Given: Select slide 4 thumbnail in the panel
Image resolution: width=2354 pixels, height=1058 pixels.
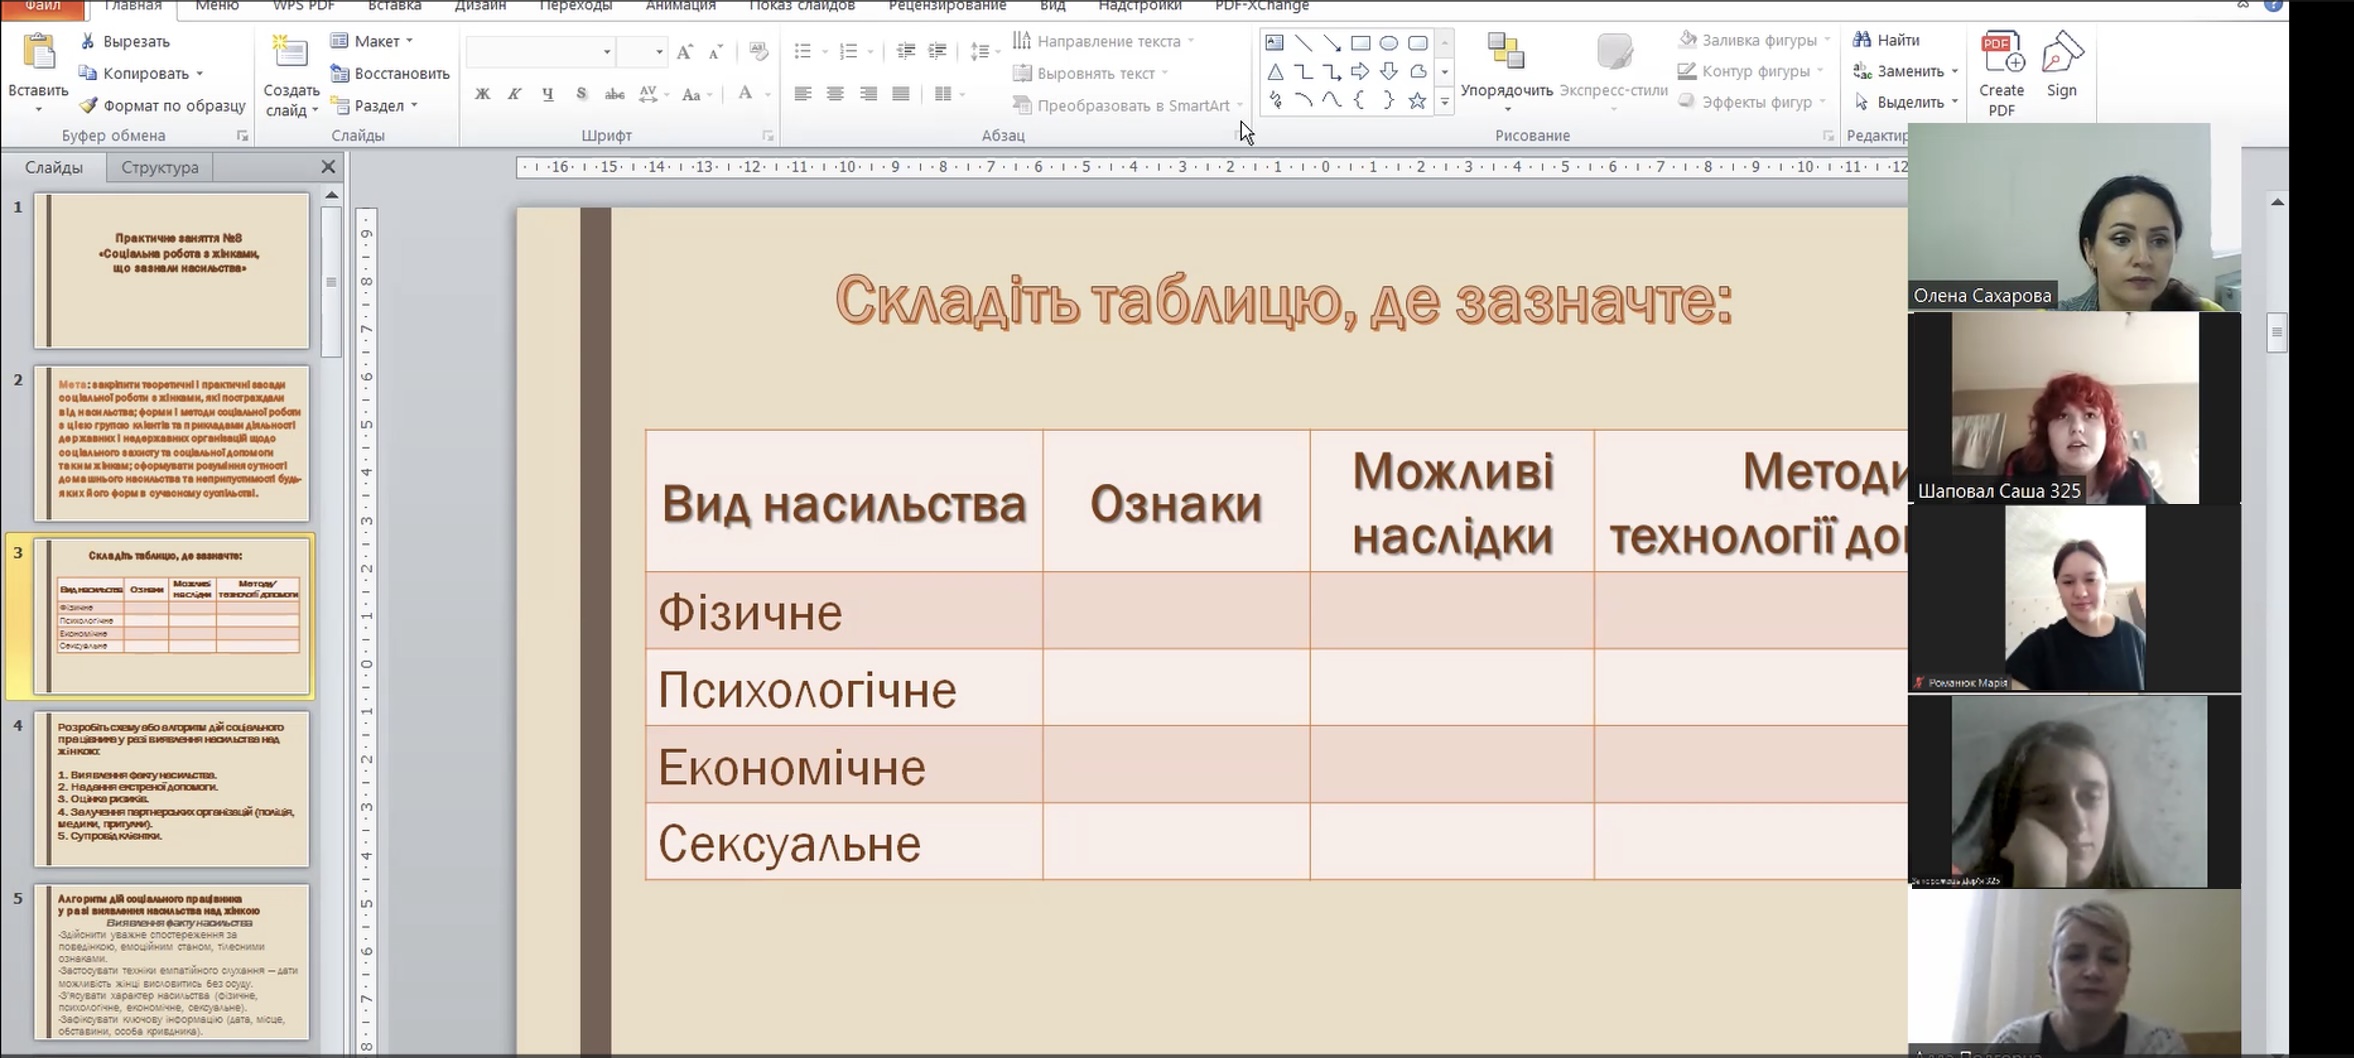Looking at the screenshot, I should point(172,788).
